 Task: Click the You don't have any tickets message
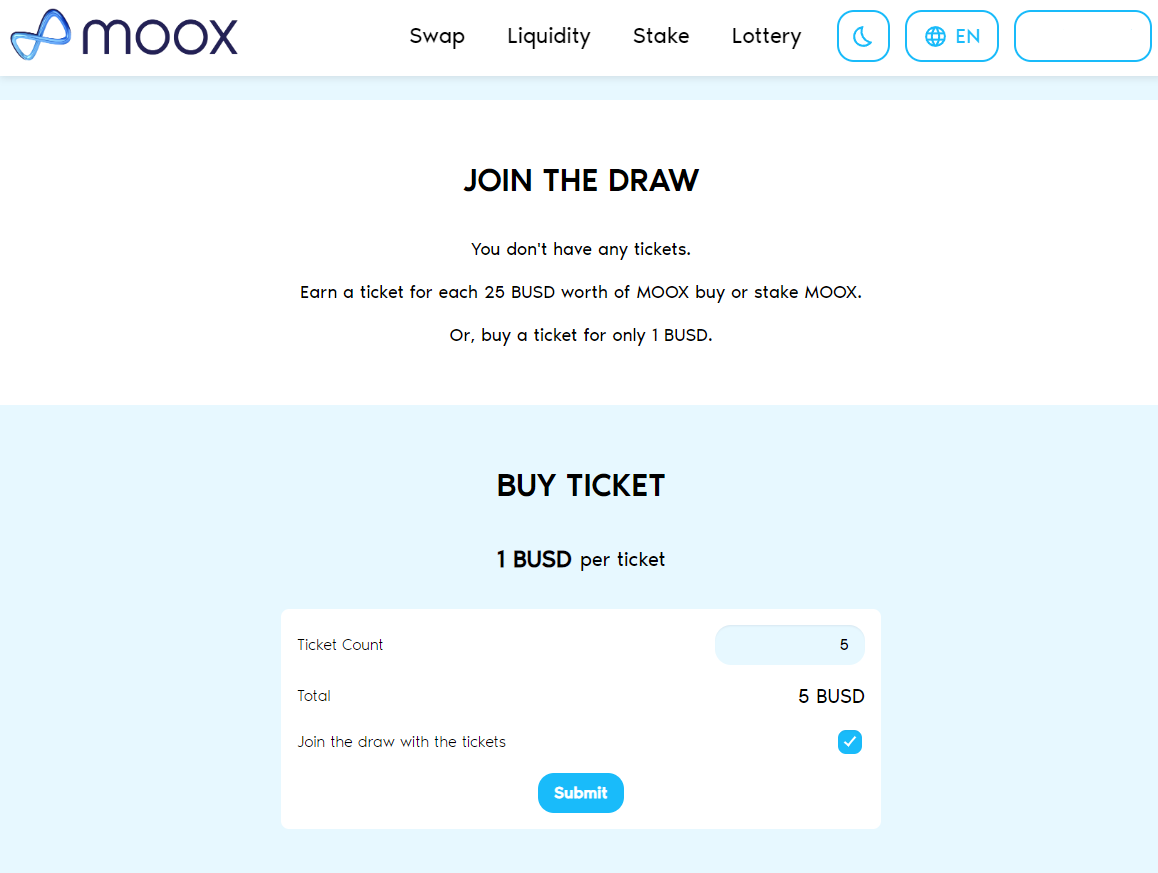coord(581,249)
